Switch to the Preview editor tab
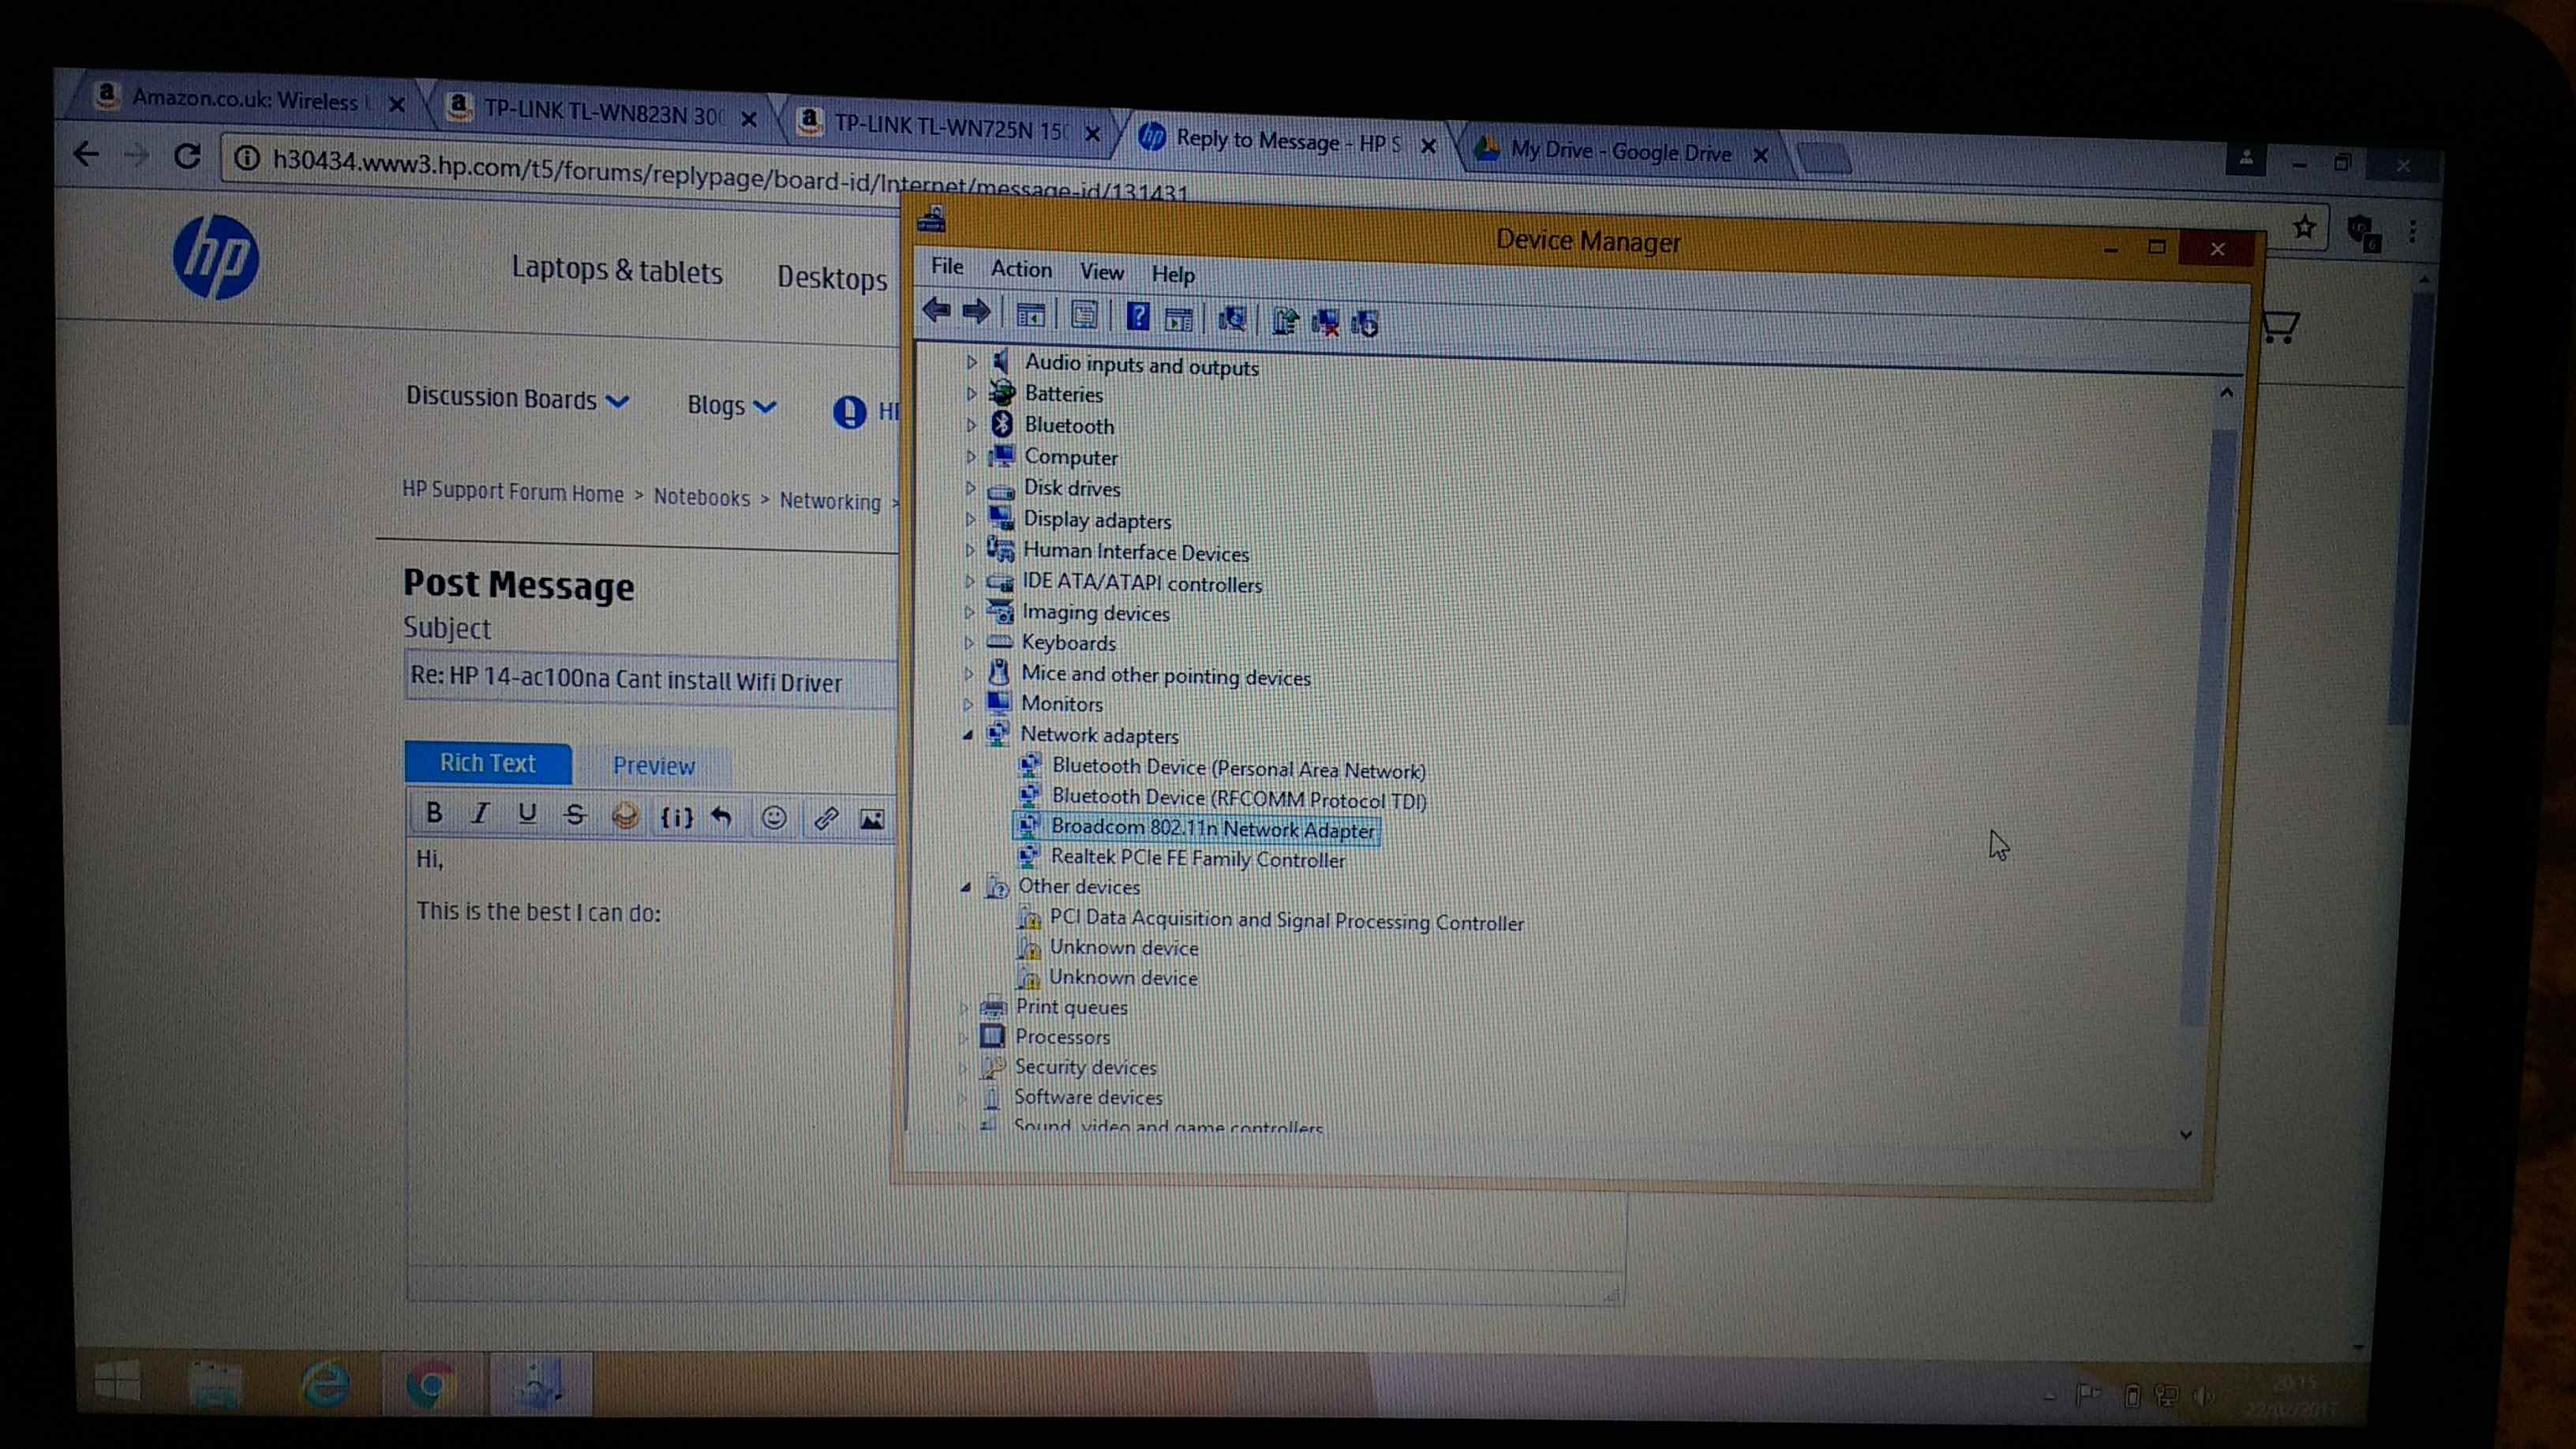The height and width of the screenshot is (1449, 2576). click(x=653, y=766)
